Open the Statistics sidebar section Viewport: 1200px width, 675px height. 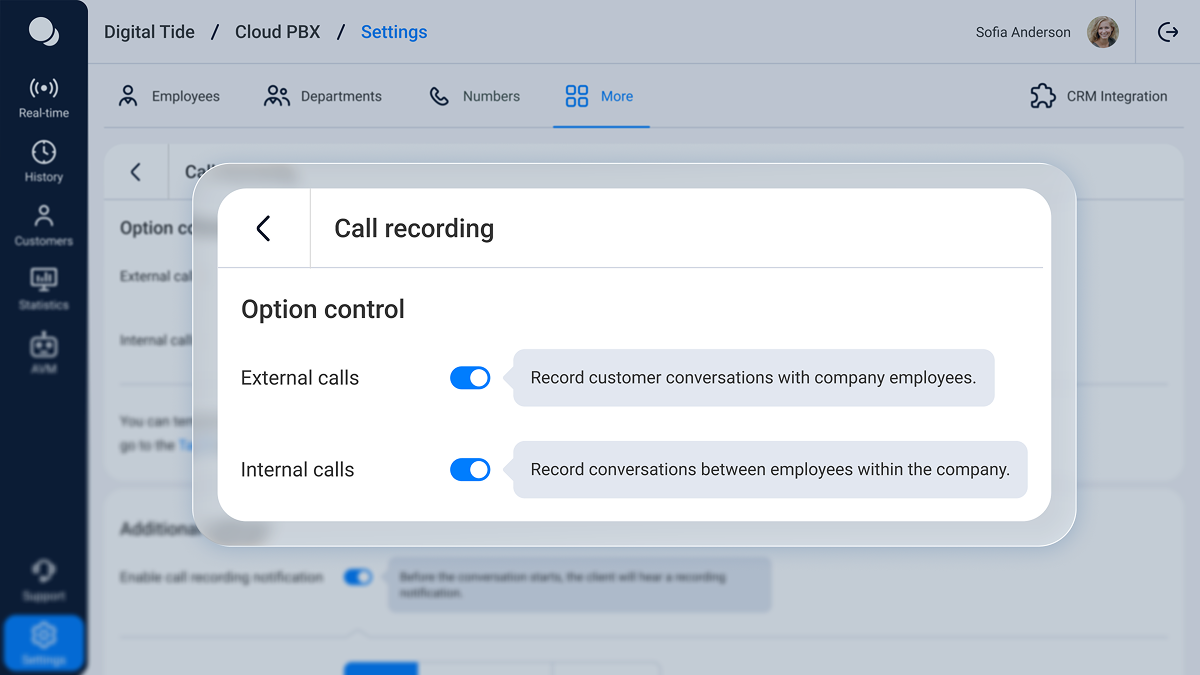pyautogui.click(x=43, y=290)
